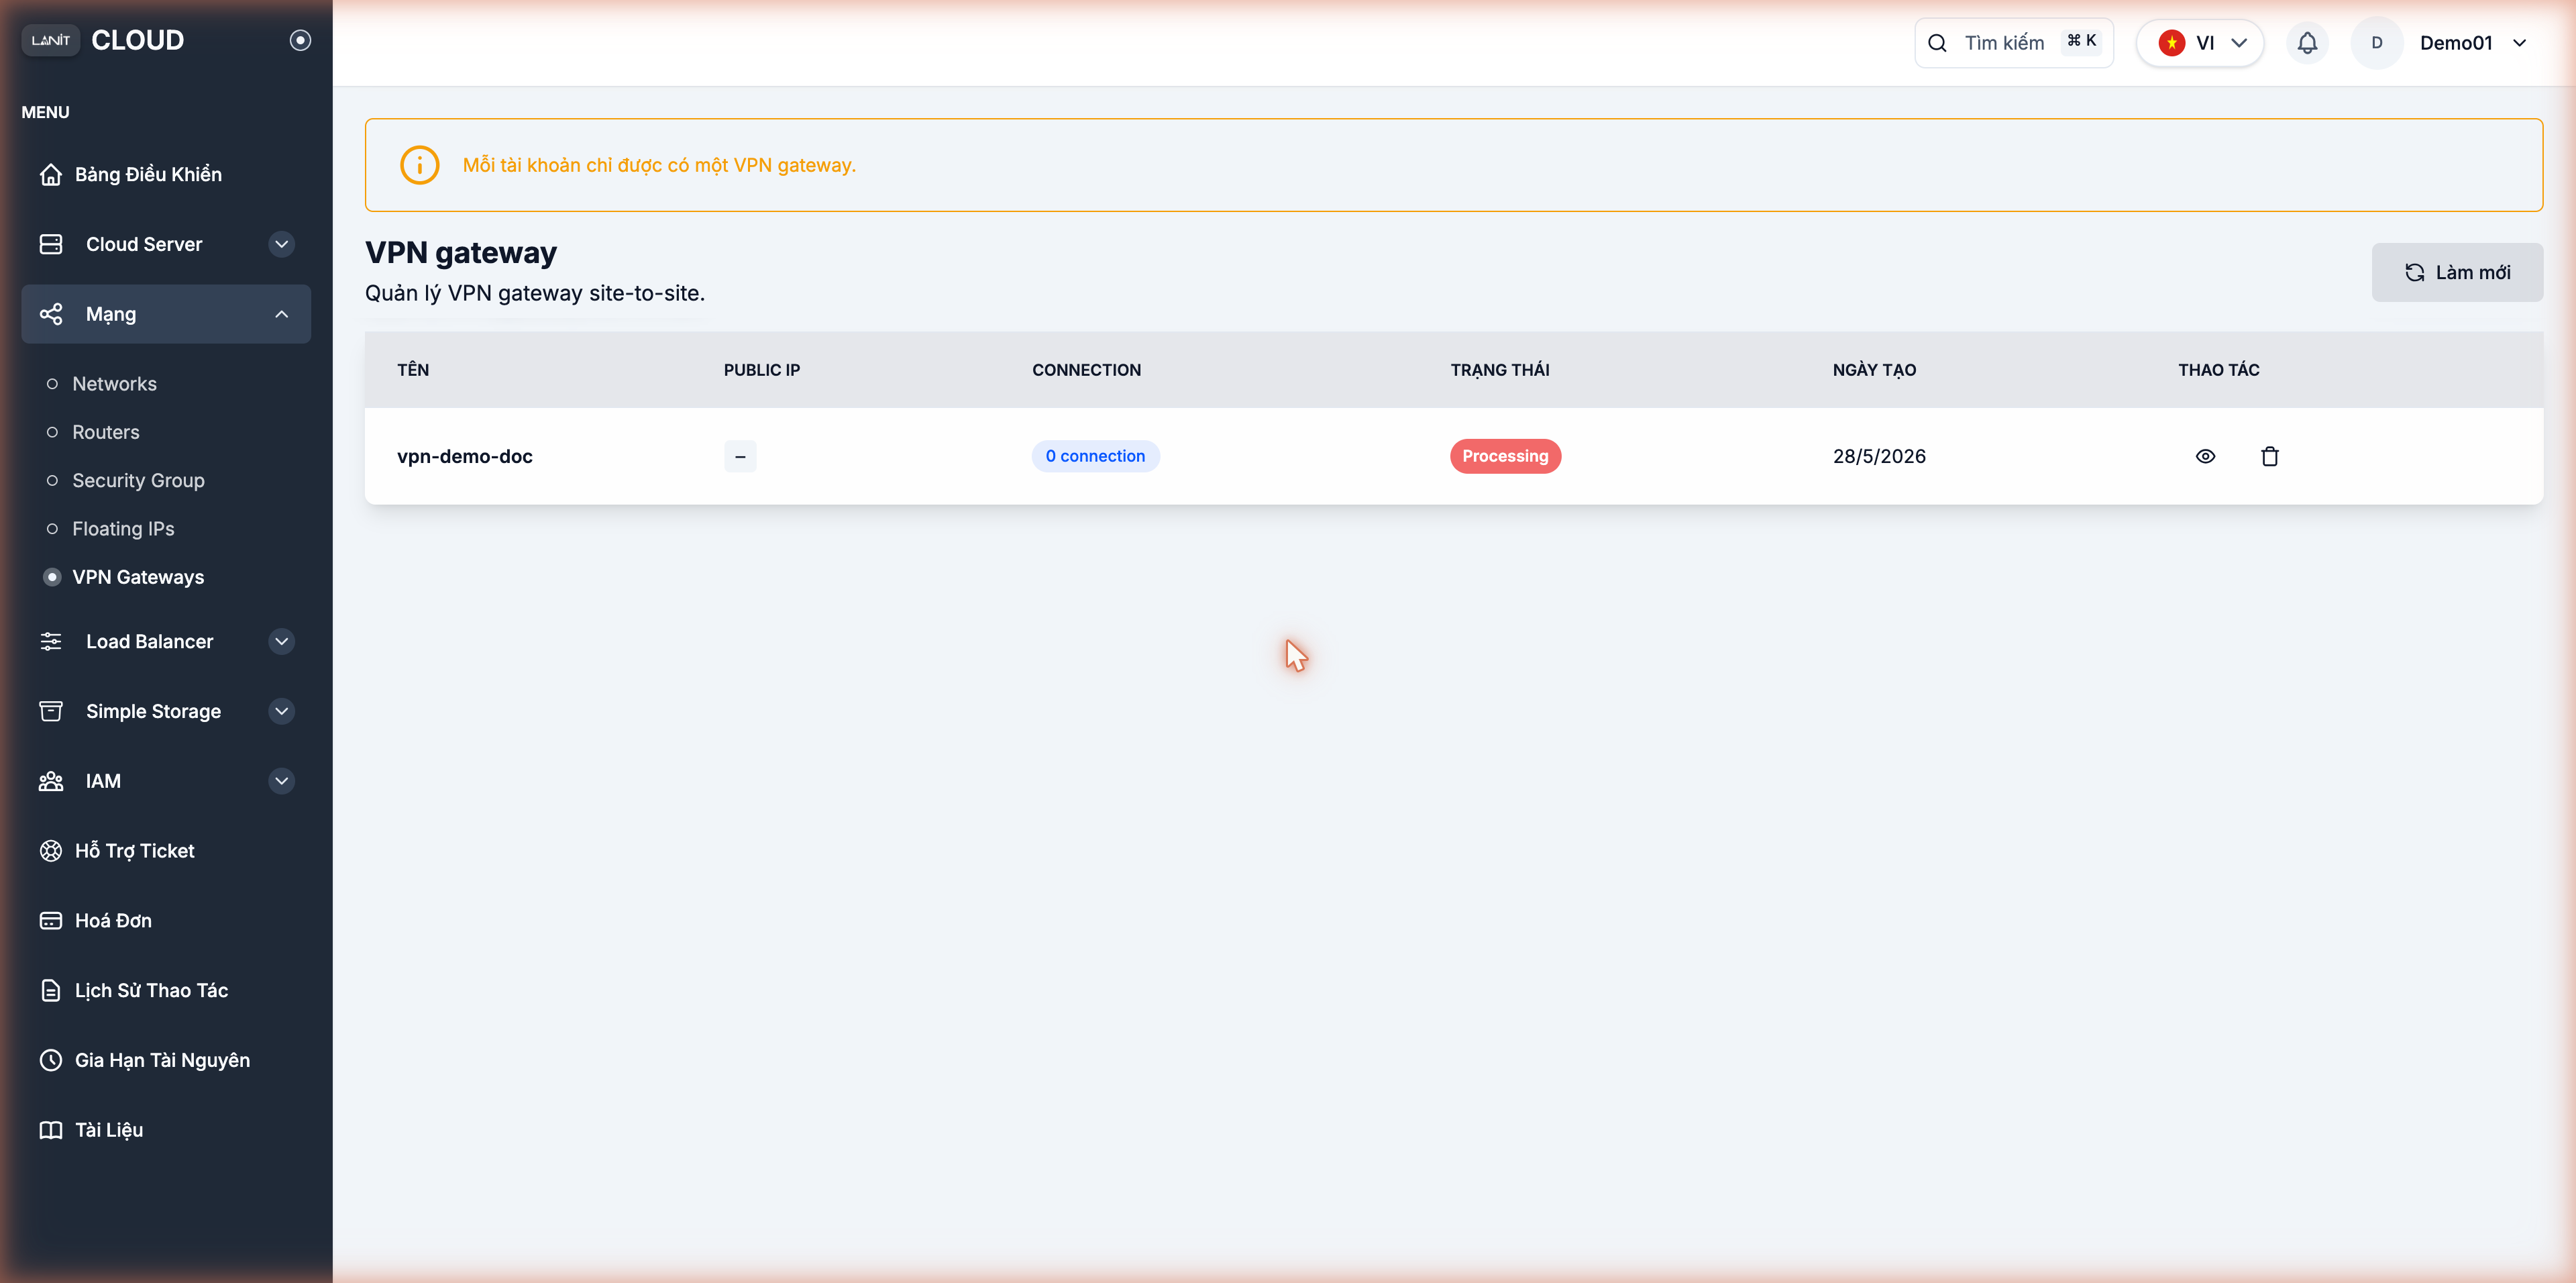Click the THAO TÁC column header
Screen dimensions: 2576x1283
[2219, 370]
